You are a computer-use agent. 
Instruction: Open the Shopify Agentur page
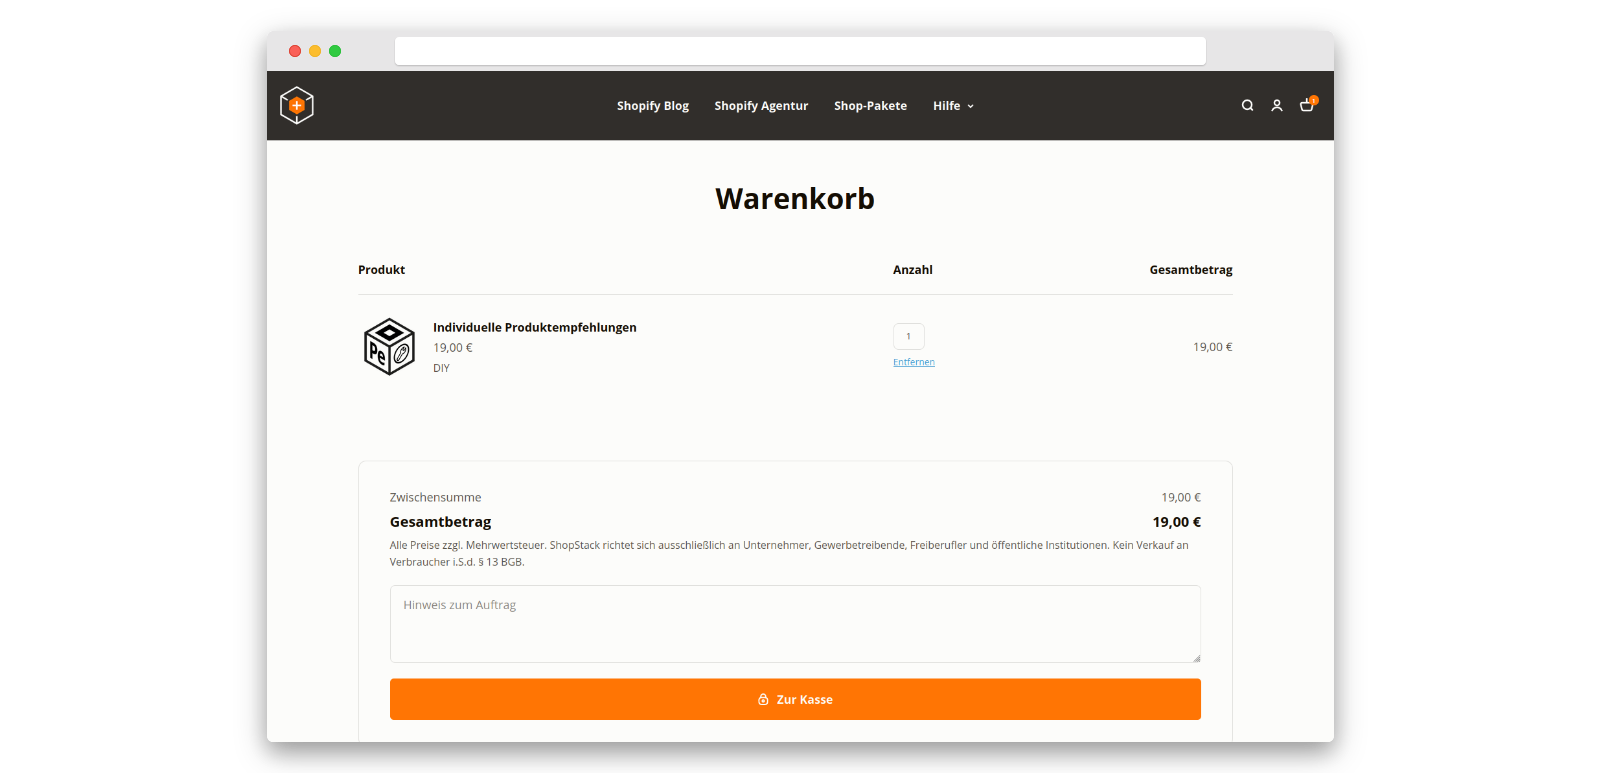point(761,106)
